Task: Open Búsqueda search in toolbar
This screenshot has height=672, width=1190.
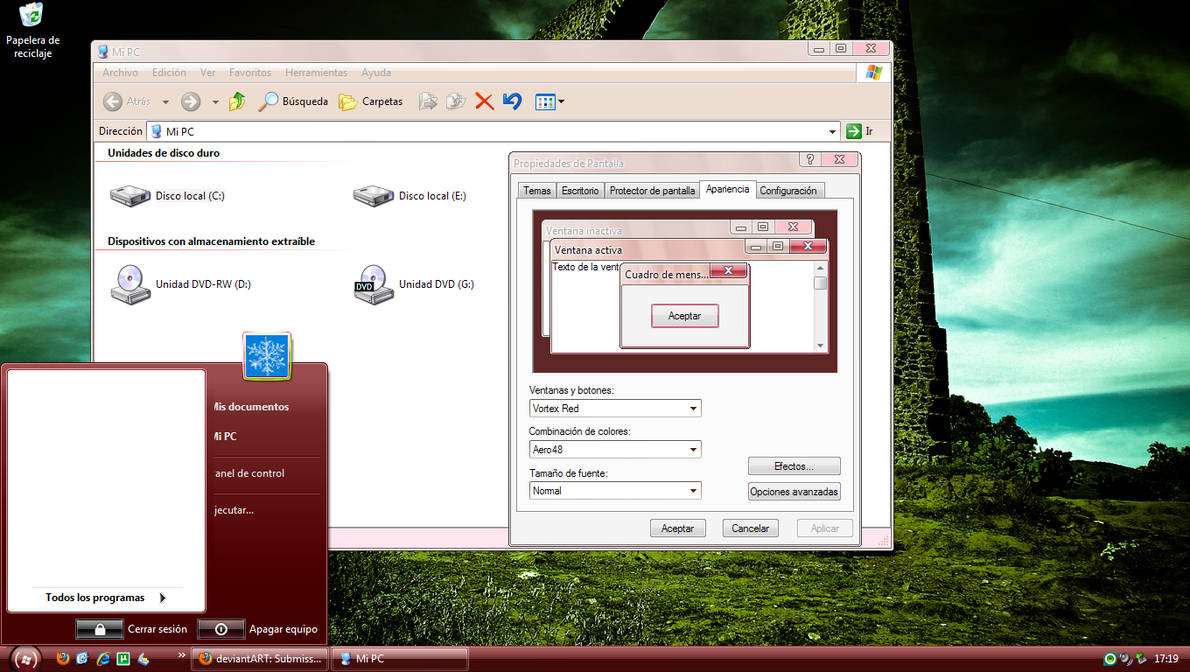Action: point(294,101)
